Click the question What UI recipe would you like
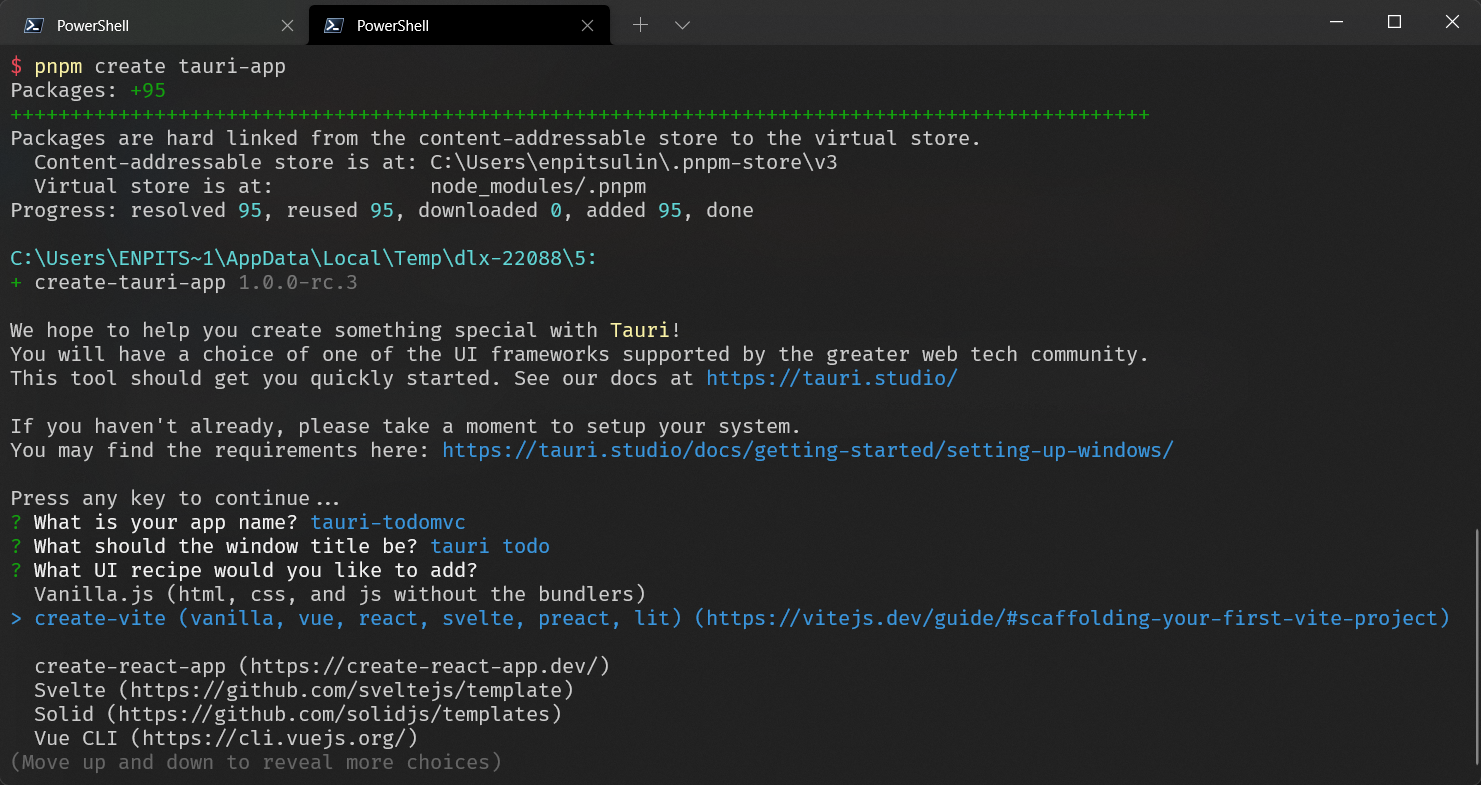The height and width of the screenshot is (785, 1481). [x=256, y=570]
